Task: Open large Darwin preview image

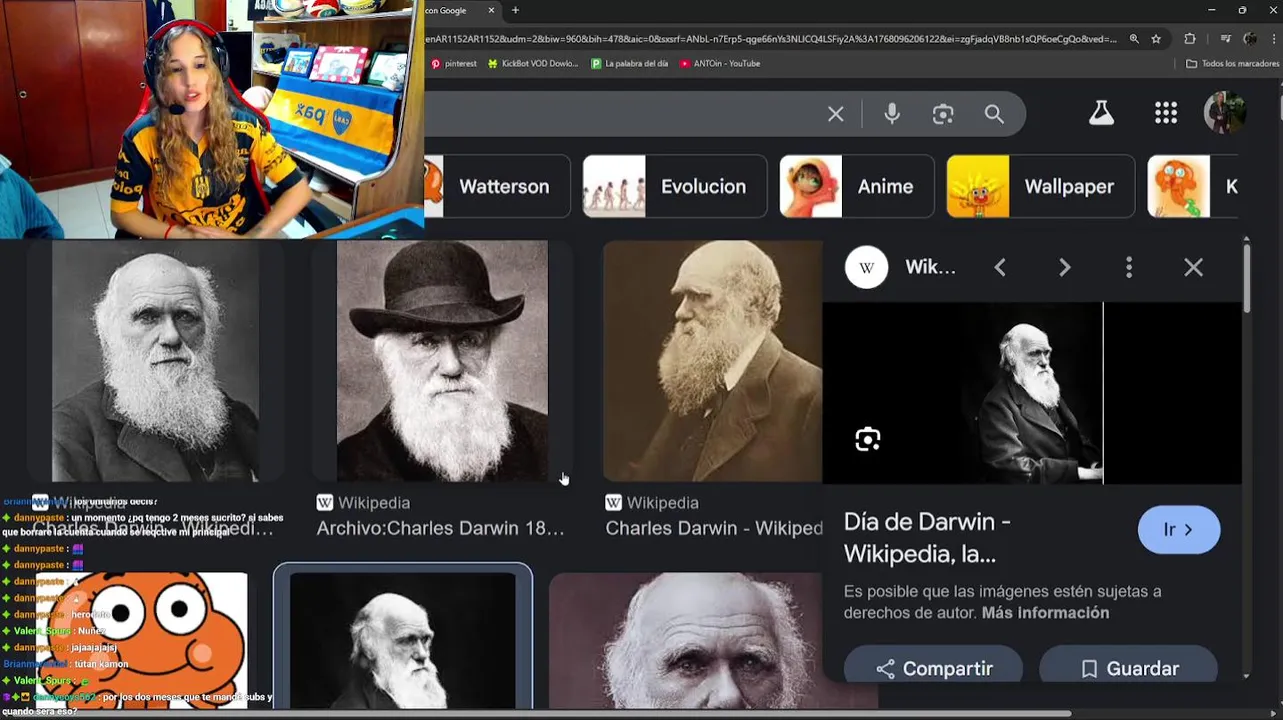Action: click(x=1031, y=393)
